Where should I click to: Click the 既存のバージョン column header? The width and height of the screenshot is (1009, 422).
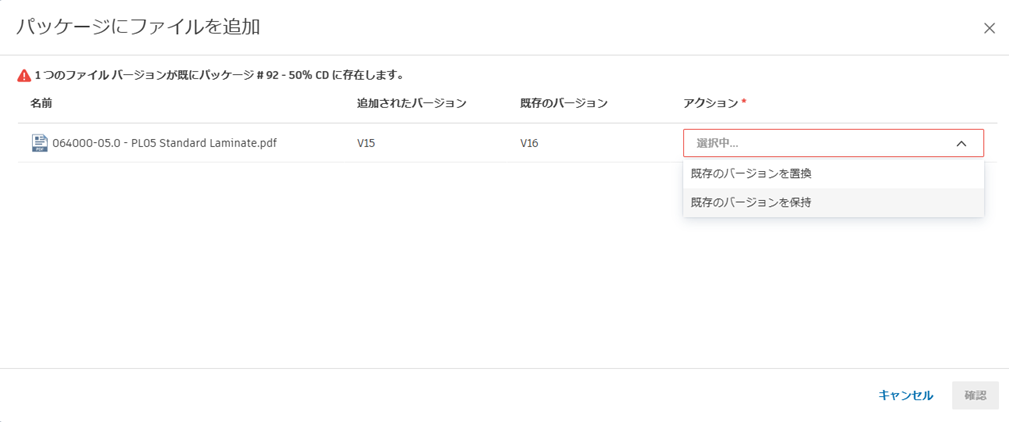click(564, 103)
